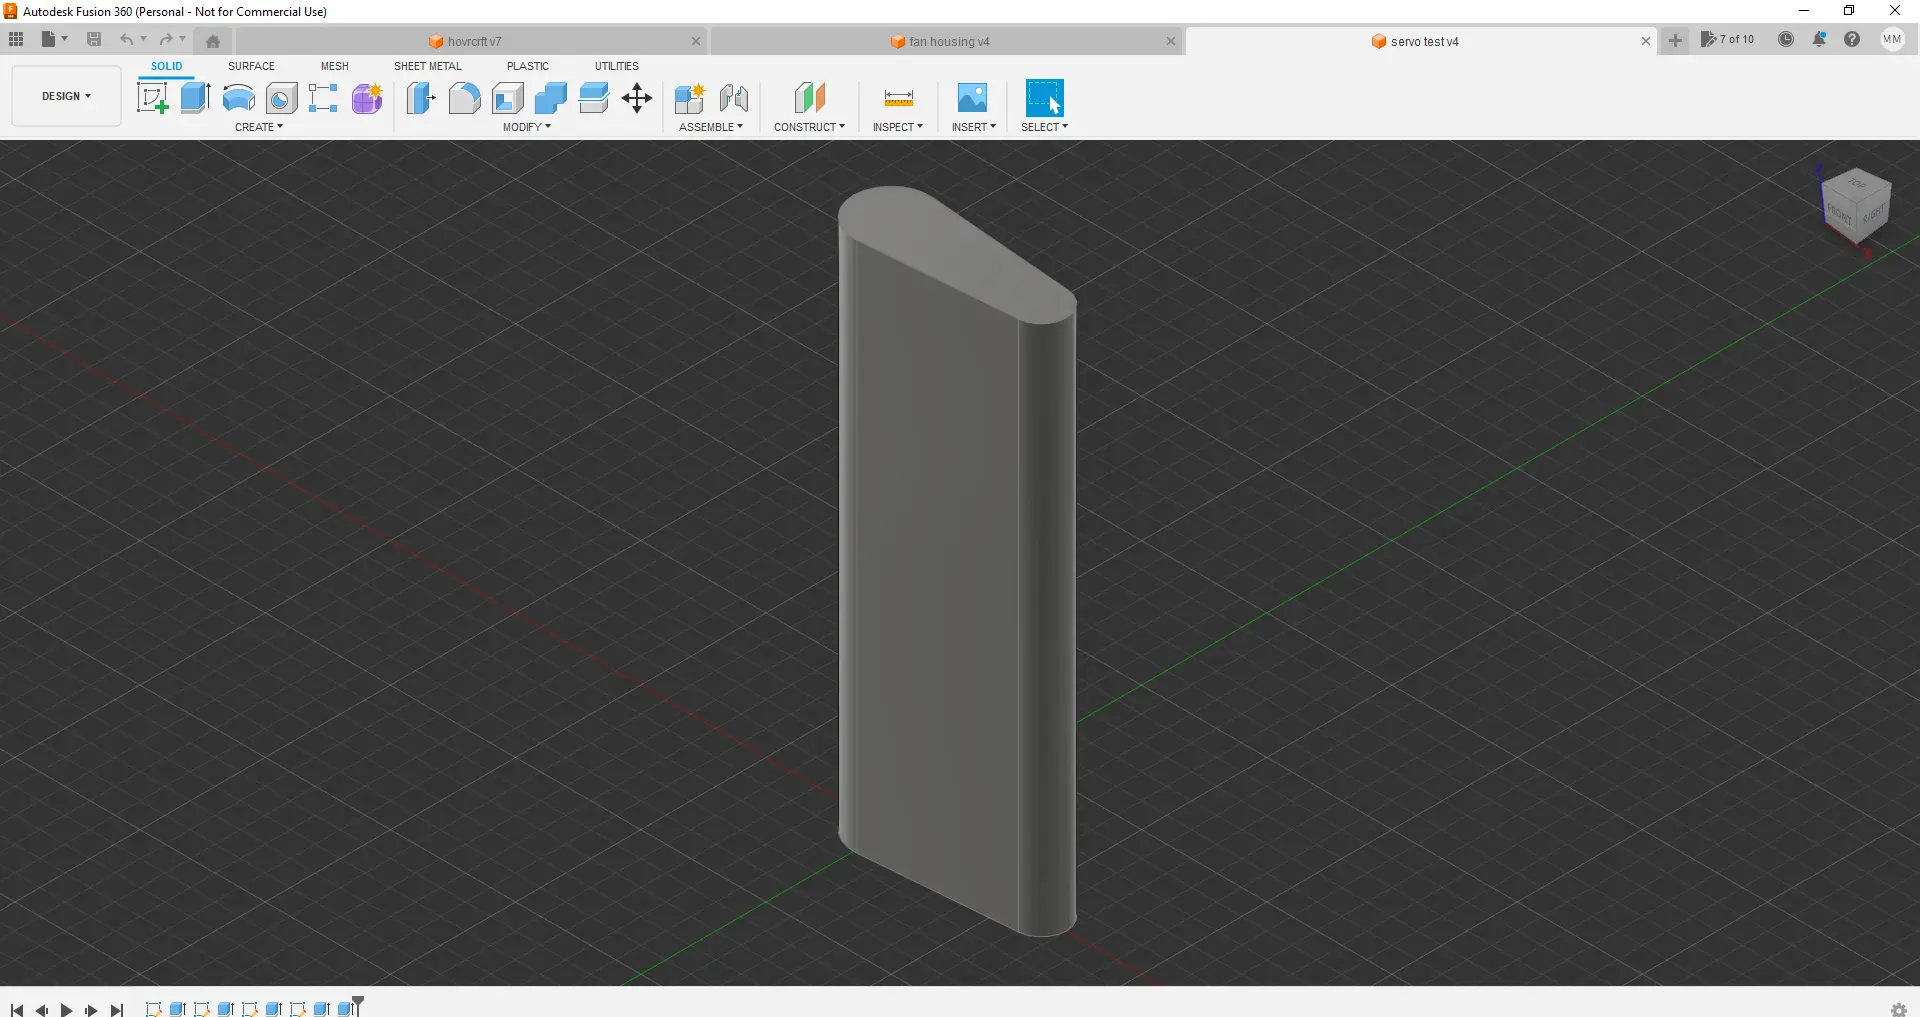
Task: Activate the Extrude tool in Create
Action: pyautogui.click(x=195, y=98)
